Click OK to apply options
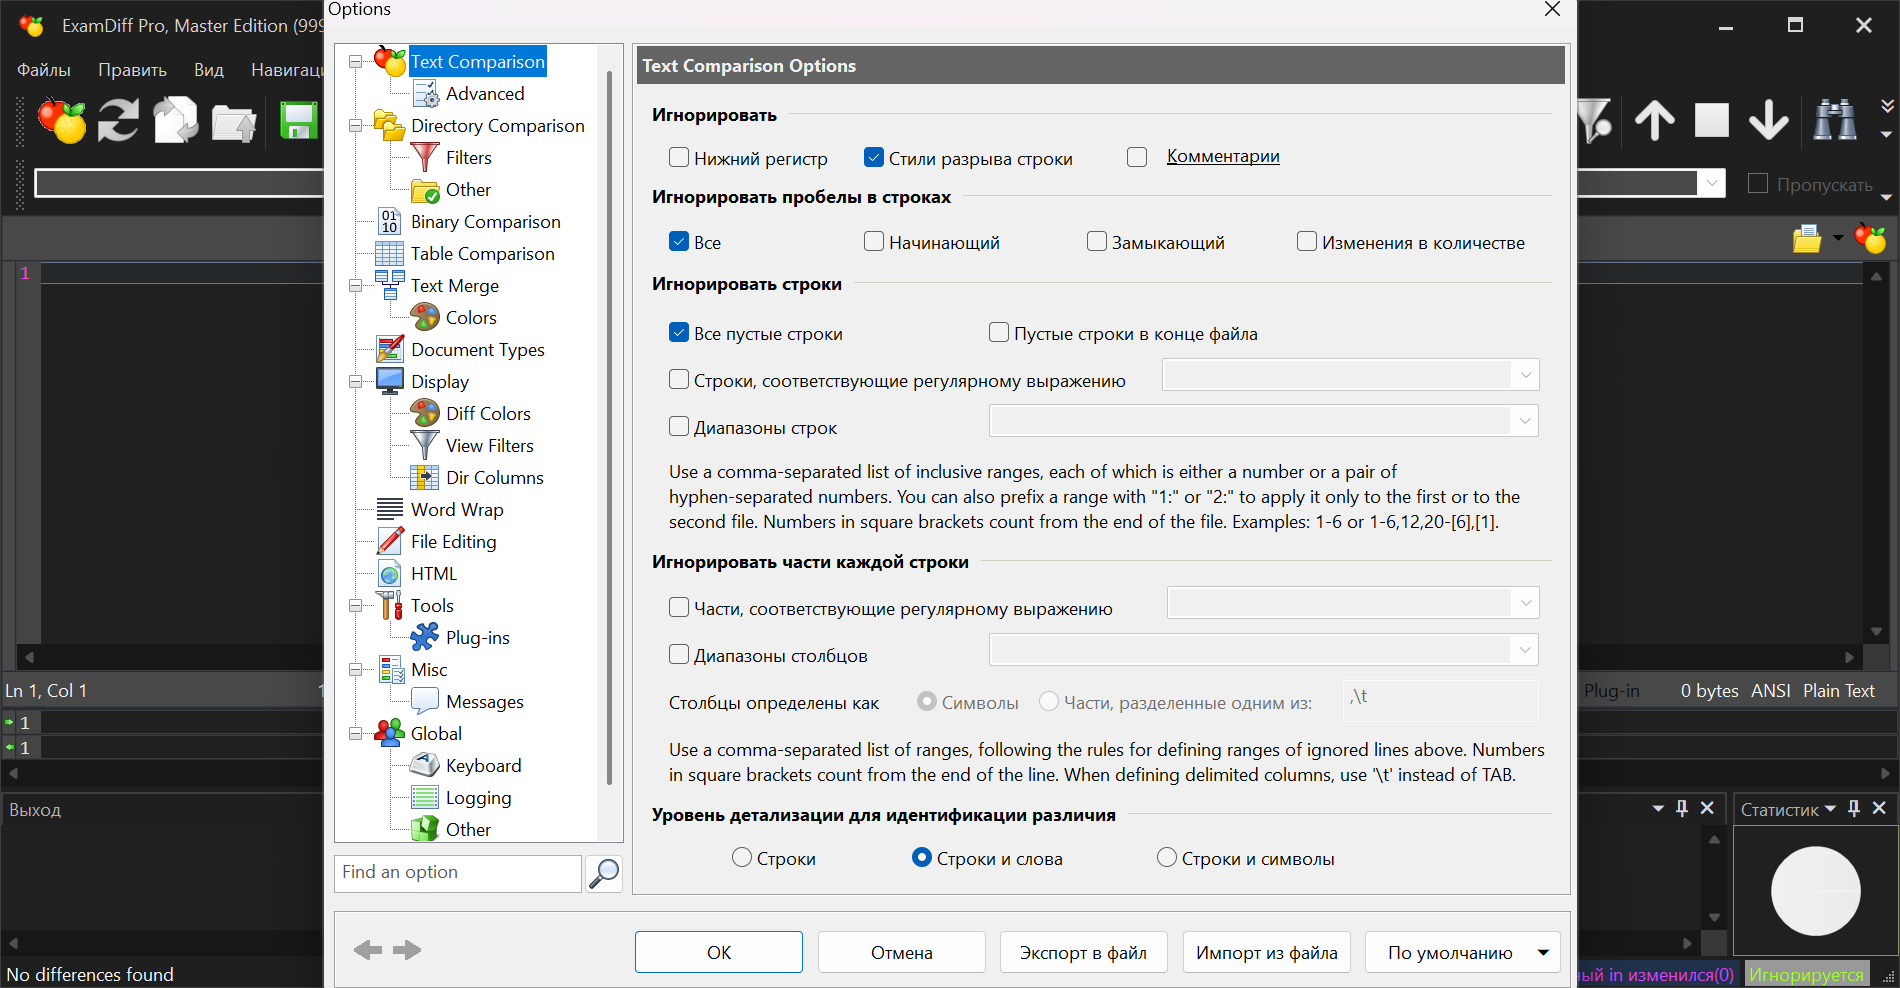Screen dimensions: 1900x988 [x=719, y=952]
